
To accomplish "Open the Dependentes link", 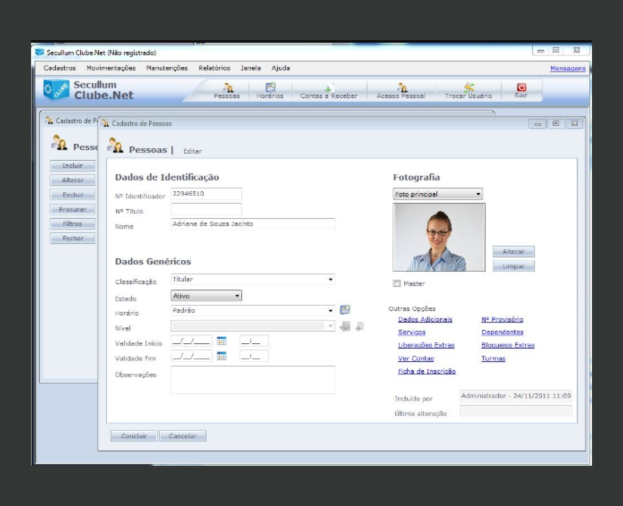I will point(502,332).
